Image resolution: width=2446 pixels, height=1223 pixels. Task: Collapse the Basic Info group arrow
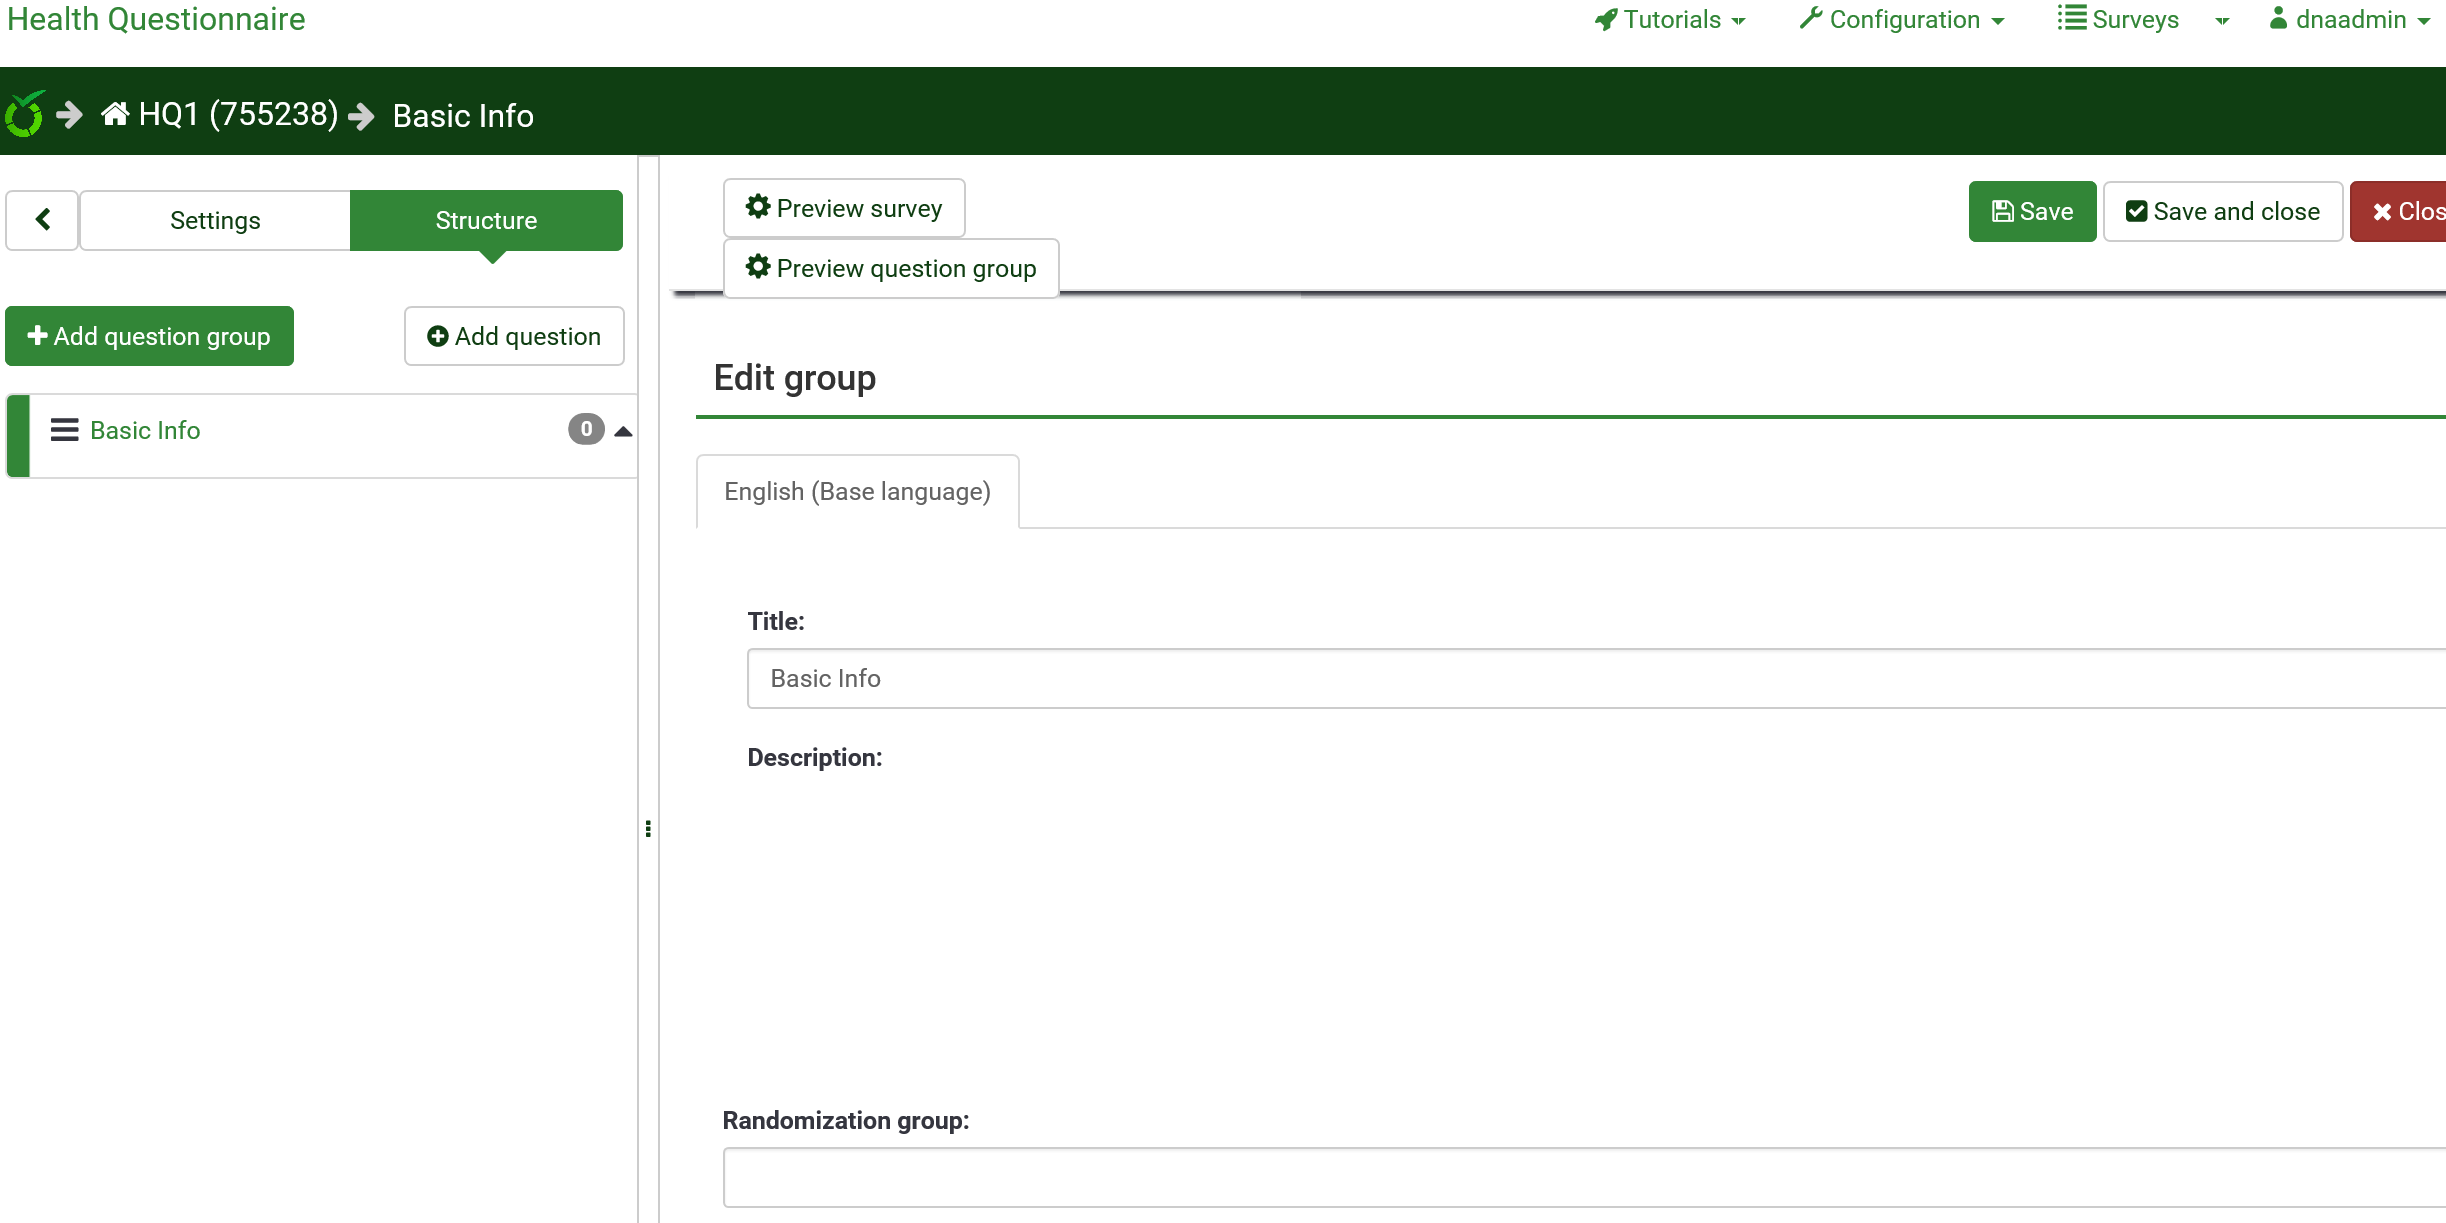pos(623,431)
